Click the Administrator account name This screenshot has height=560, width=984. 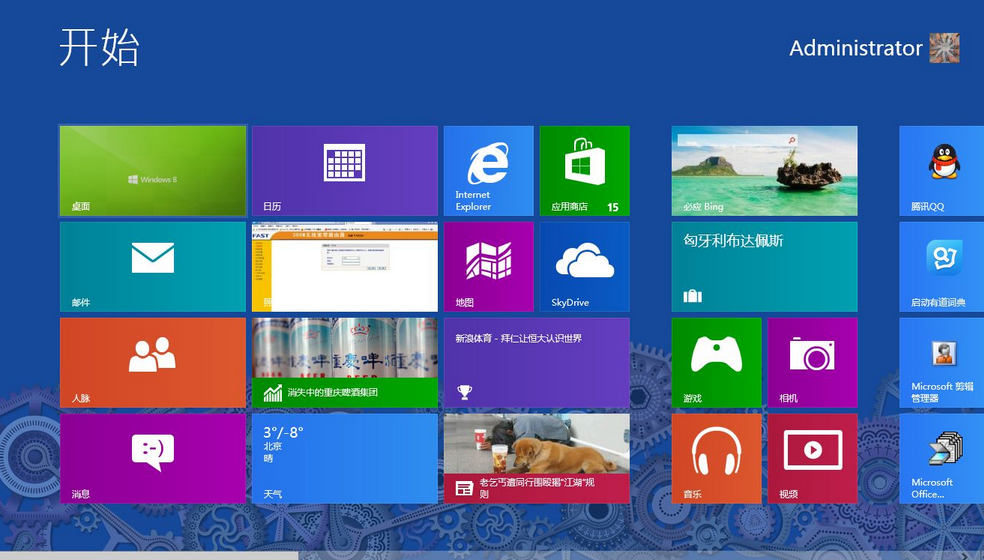coord(855,48)
